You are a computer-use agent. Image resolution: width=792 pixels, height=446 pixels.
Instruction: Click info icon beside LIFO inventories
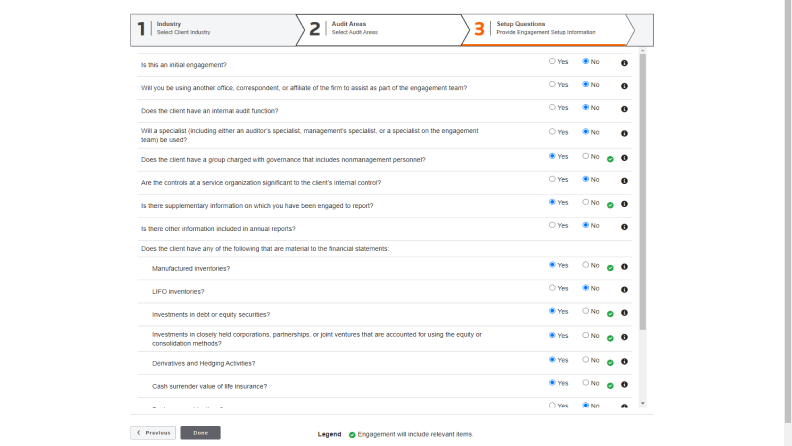pyautogui.click(x=625, y=289)
